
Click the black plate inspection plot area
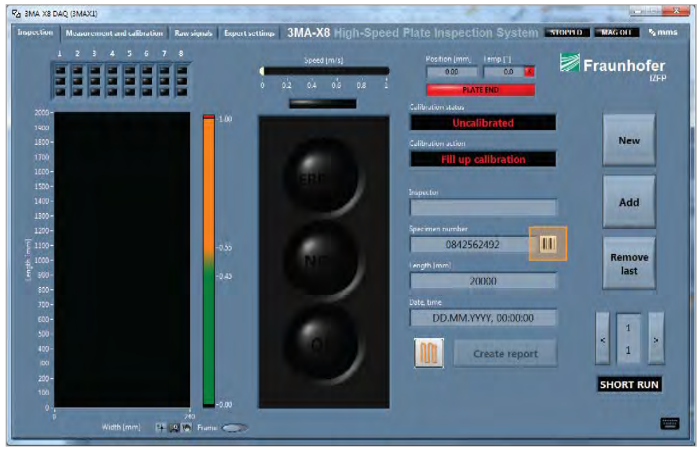[x=122, y=259]
